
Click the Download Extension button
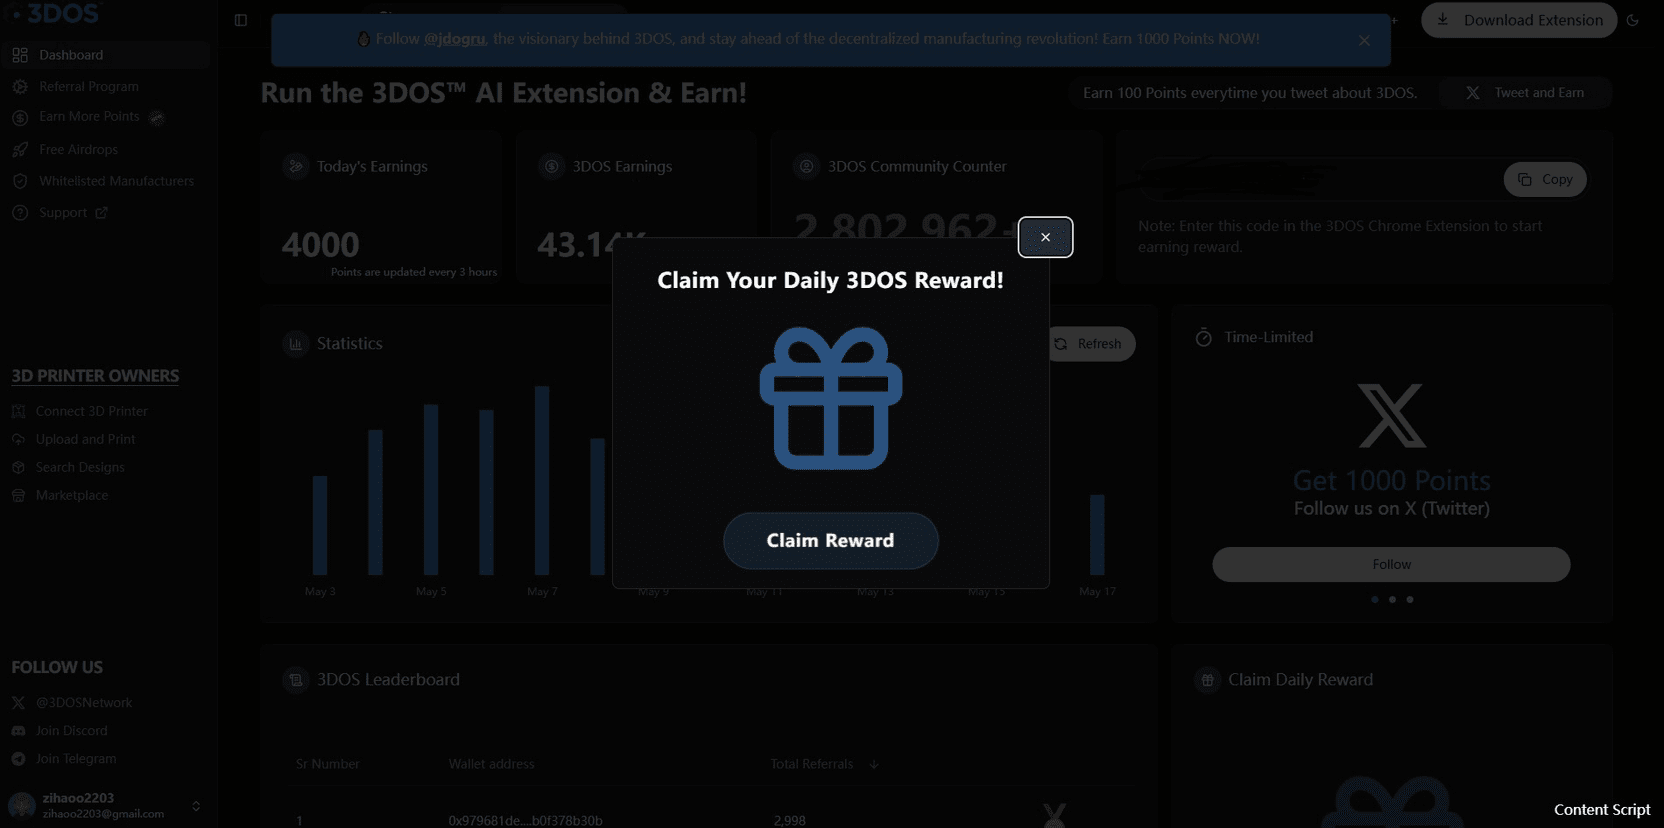pos(1519,20)
